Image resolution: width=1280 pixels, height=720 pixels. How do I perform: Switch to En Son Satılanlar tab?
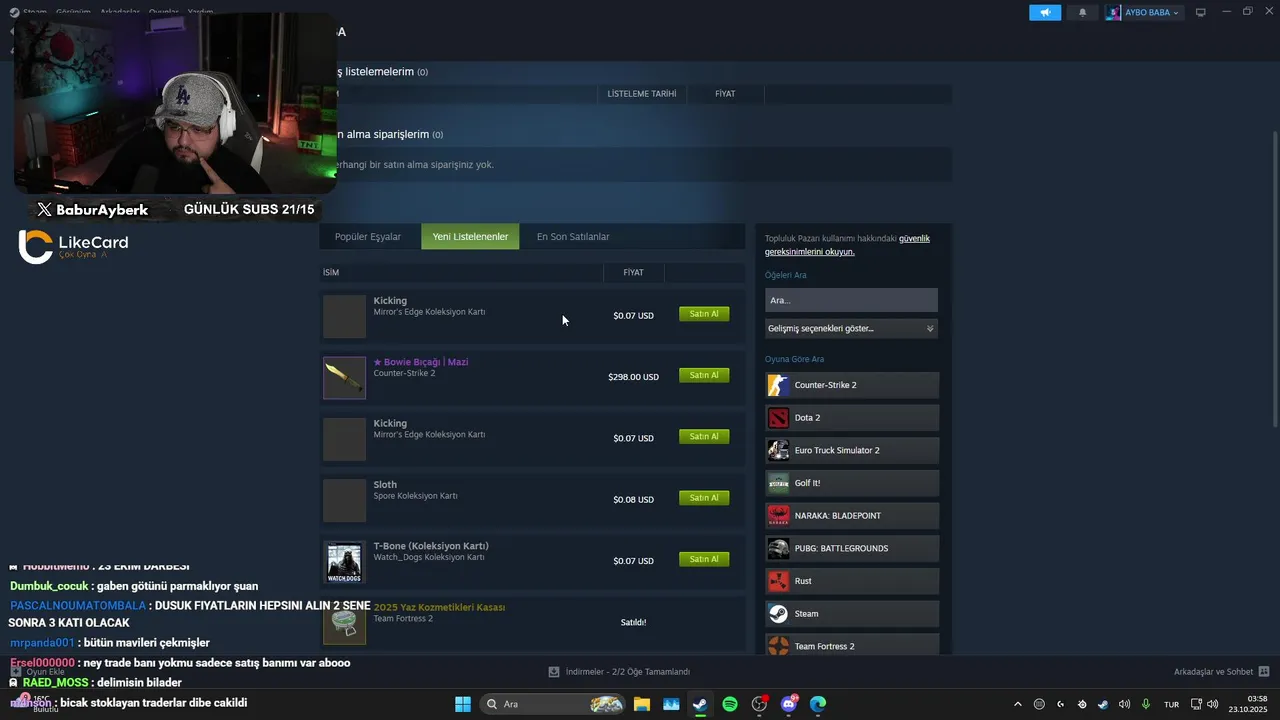(573, 237)
